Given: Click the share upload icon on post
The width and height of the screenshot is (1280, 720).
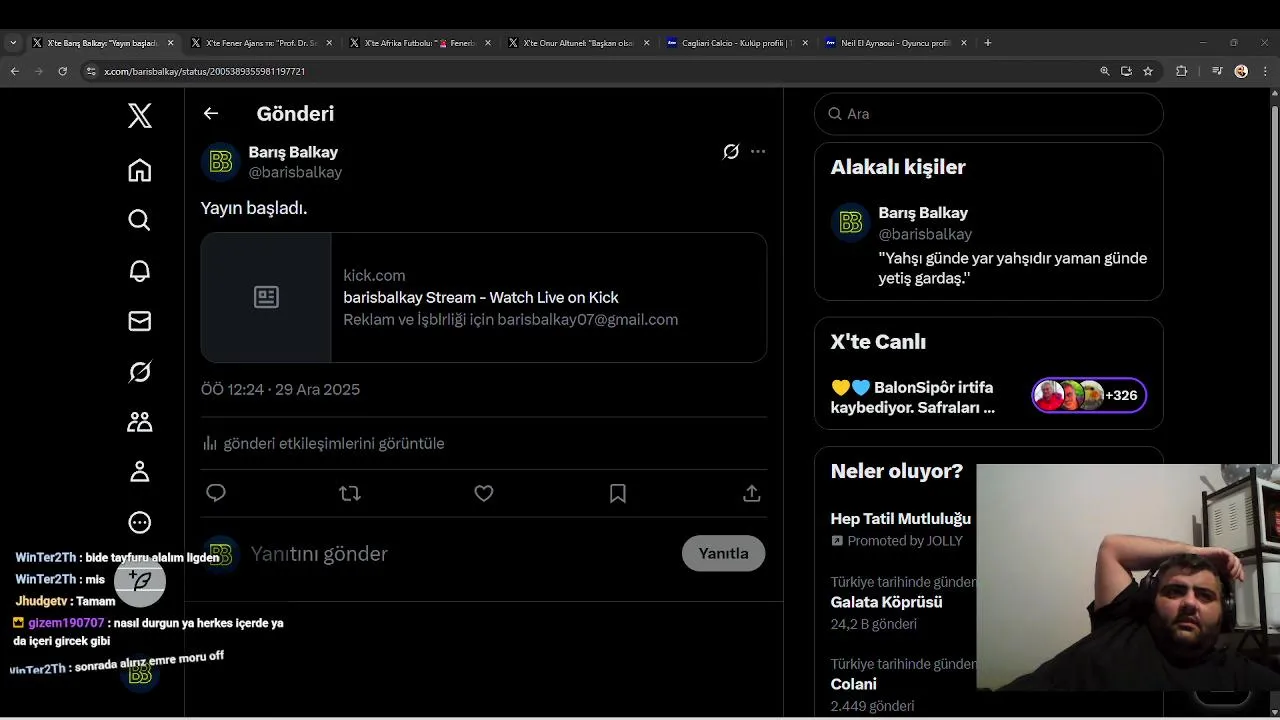Looking at the screenshot, I should tap(752, 493).
